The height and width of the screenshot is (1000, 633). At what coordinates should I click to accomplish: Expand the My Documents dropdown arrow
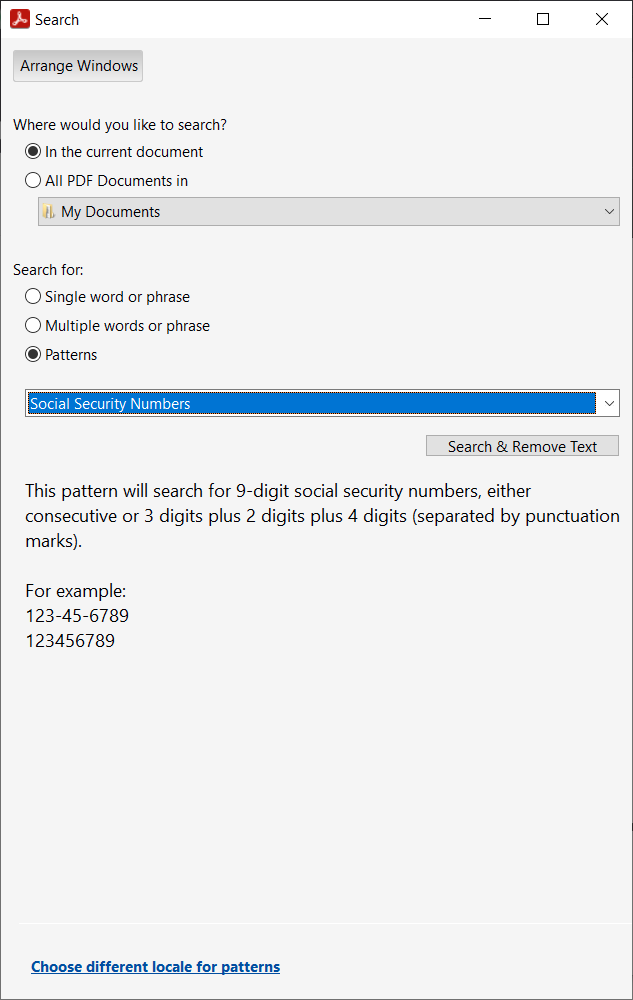coord(610,212)
